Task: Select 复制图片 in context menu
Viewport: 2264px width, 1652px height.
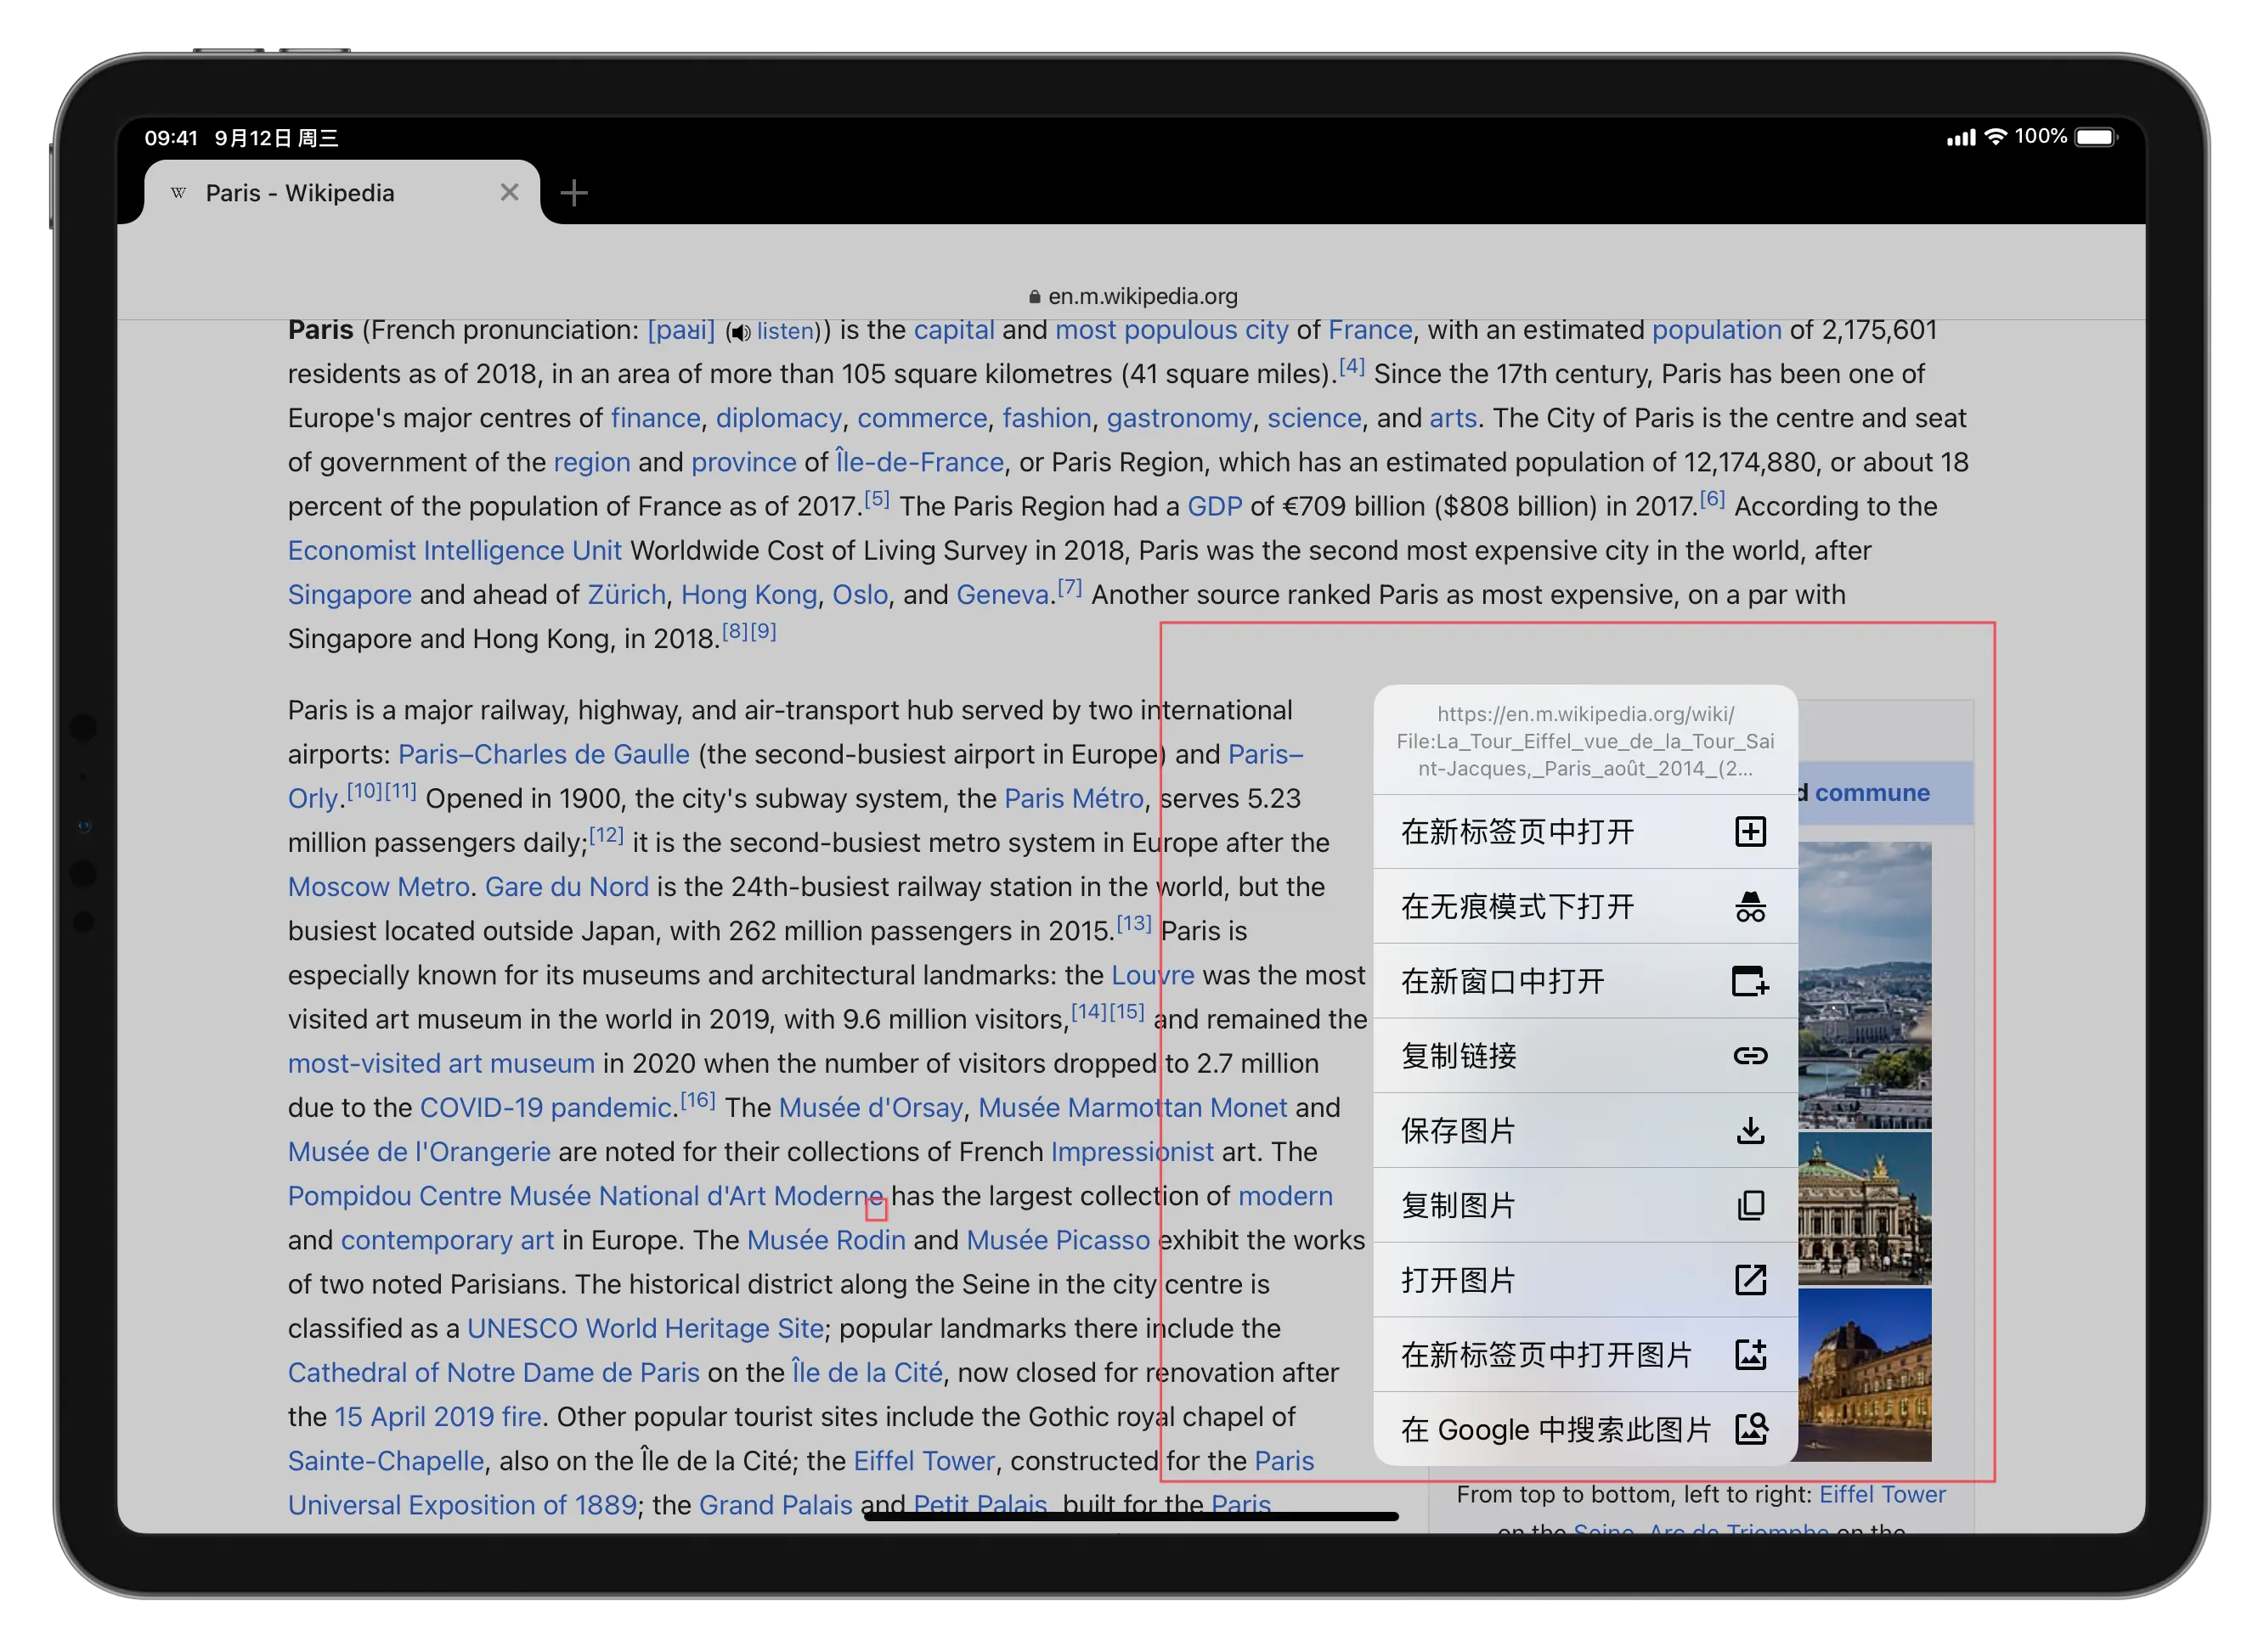Action: pyautogui.click(x=1584, y=1205)
